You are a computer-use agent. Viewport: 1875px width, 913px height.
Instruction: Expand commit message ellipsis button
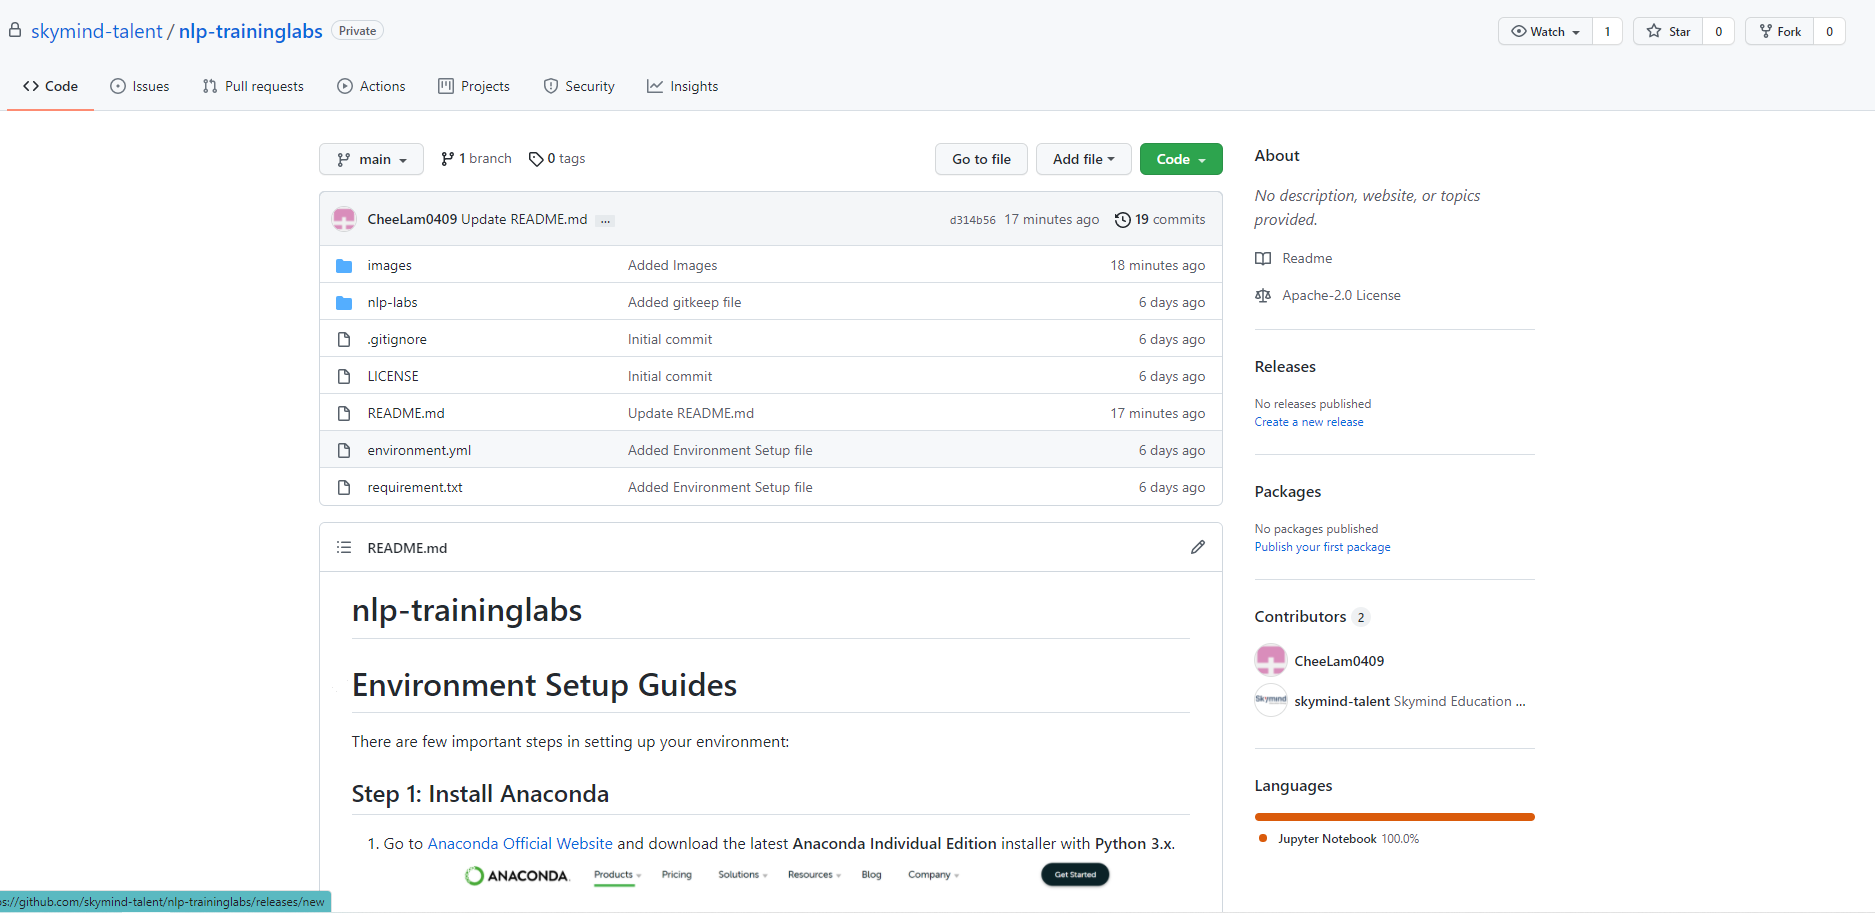coord(605,220)
